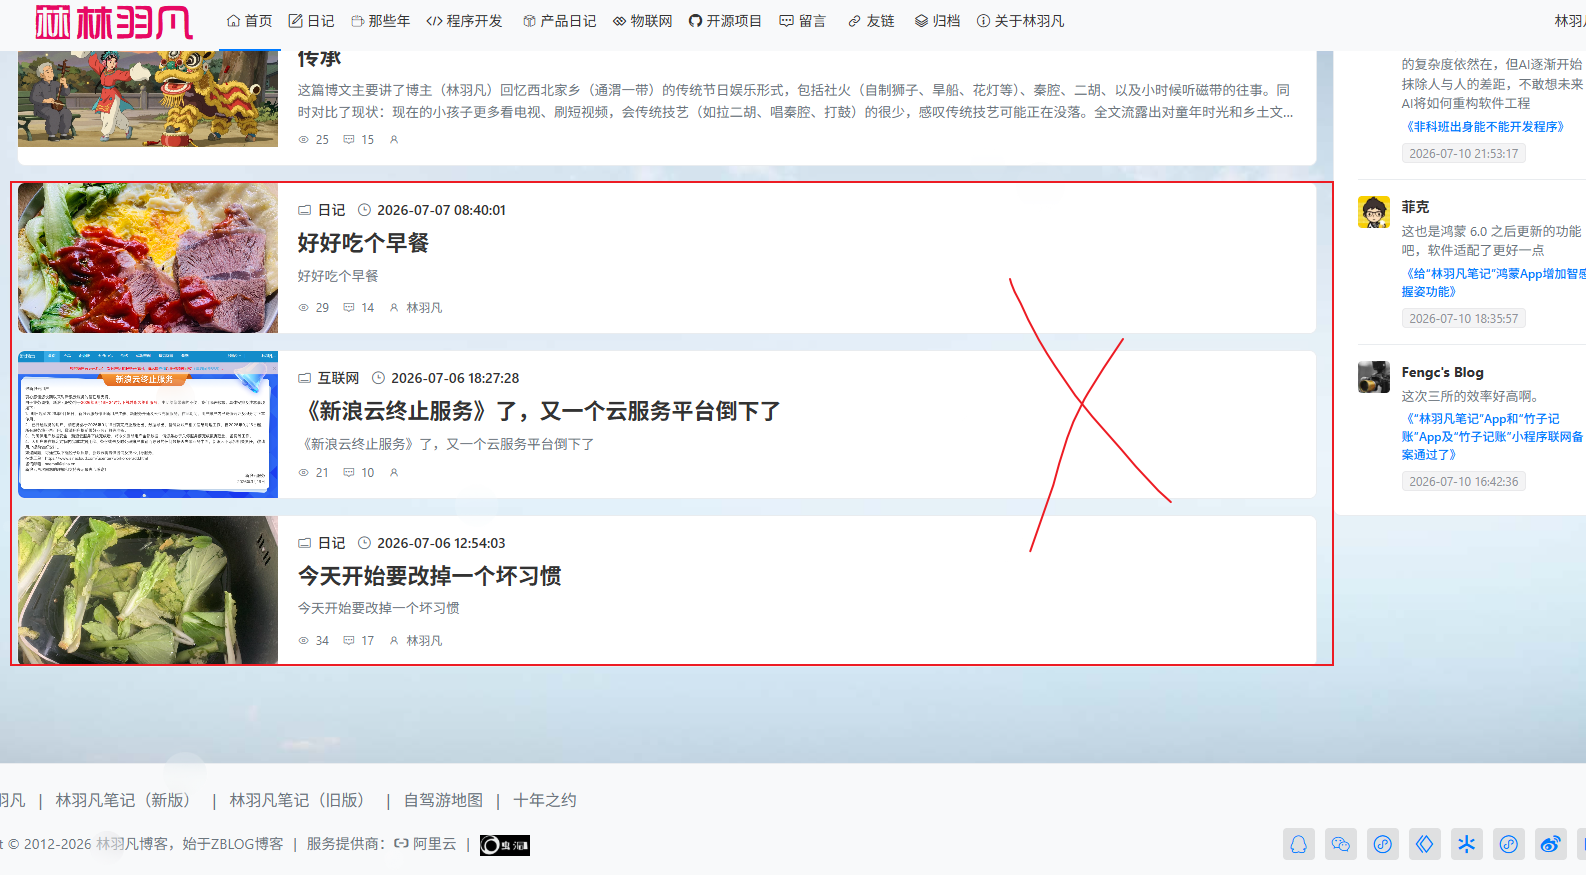Open the 首页 home menu item

tap(250, 21)
